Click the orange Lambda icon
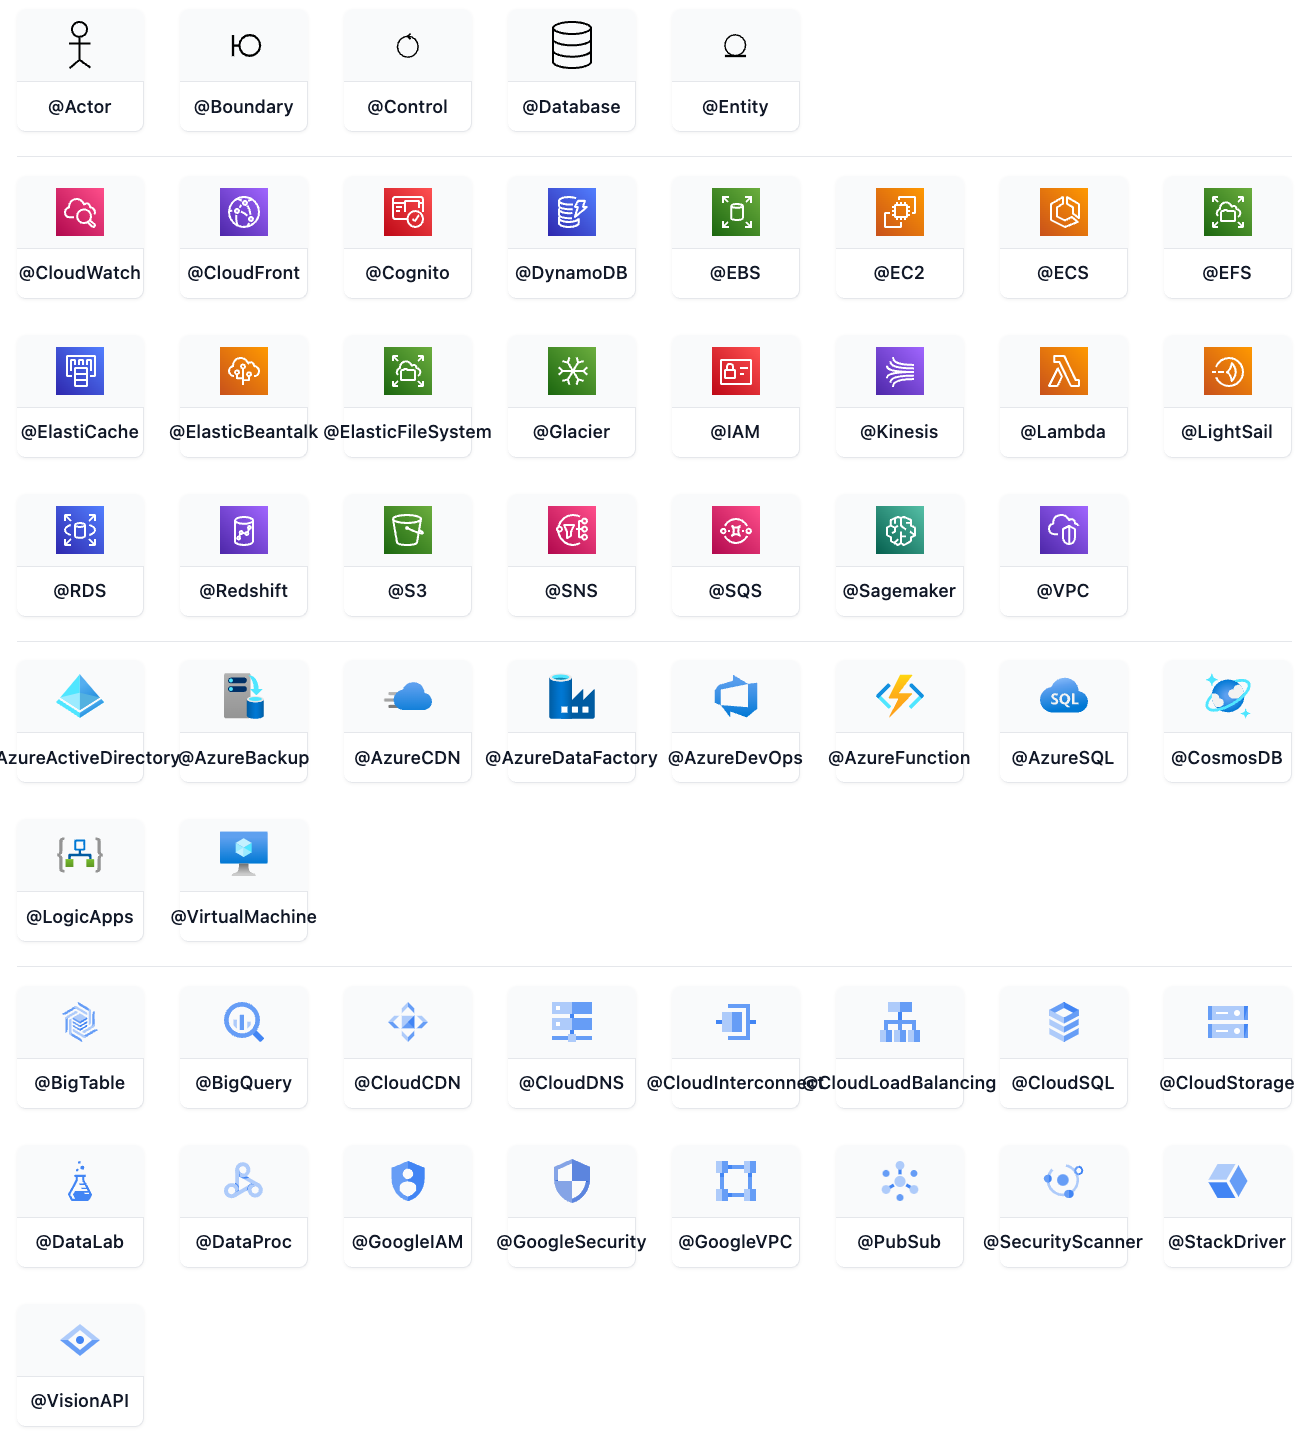 click(x=1063, y=371)
